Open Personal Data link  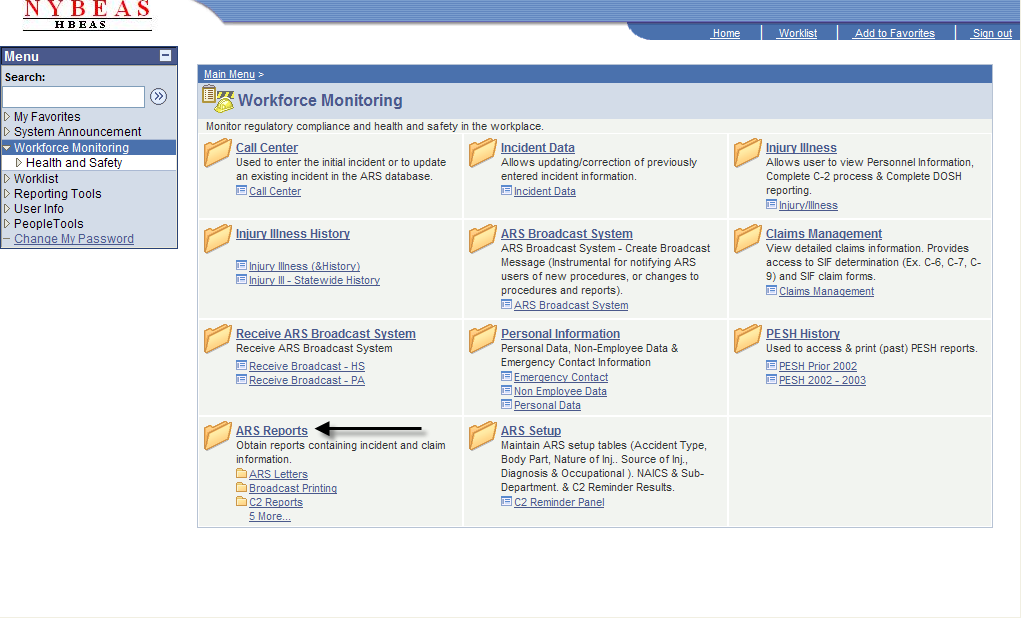(x=548, y=405)
